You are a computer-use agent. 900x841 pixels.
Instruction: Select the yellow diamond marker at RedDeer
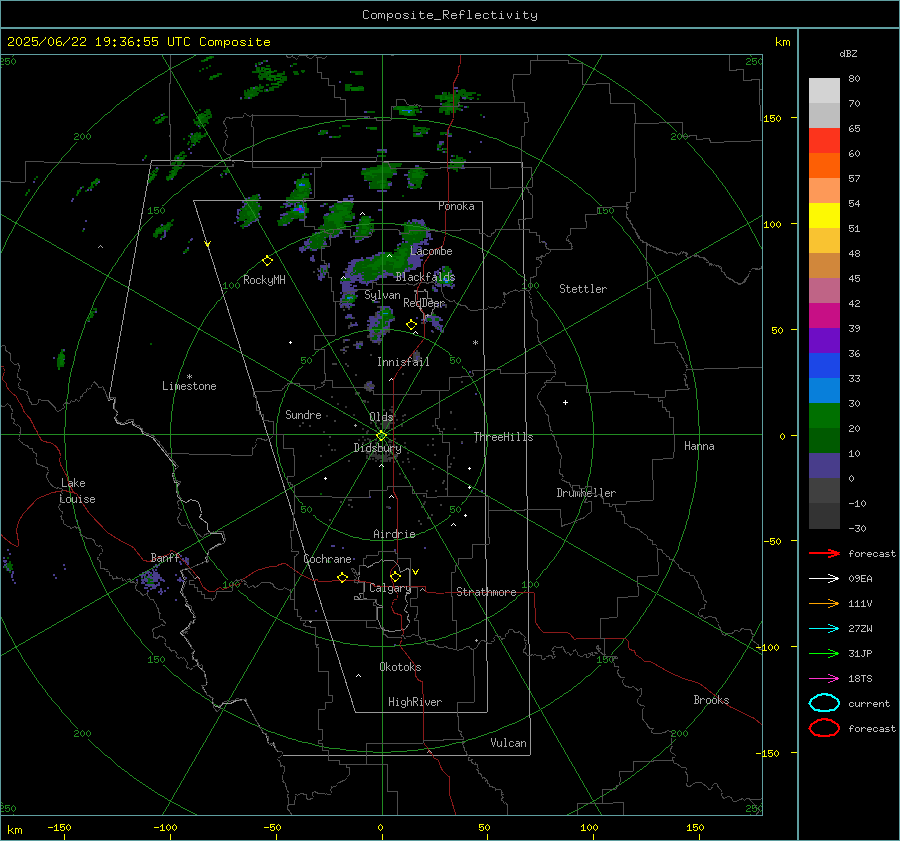point(411,325)
